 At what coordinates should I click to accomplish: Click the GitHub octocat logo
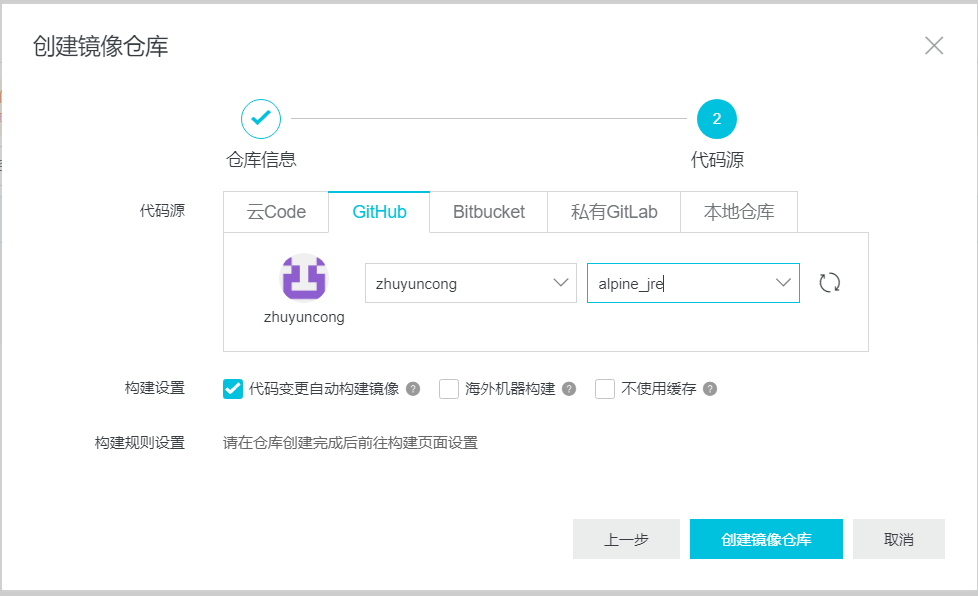(x=304, y=279)
